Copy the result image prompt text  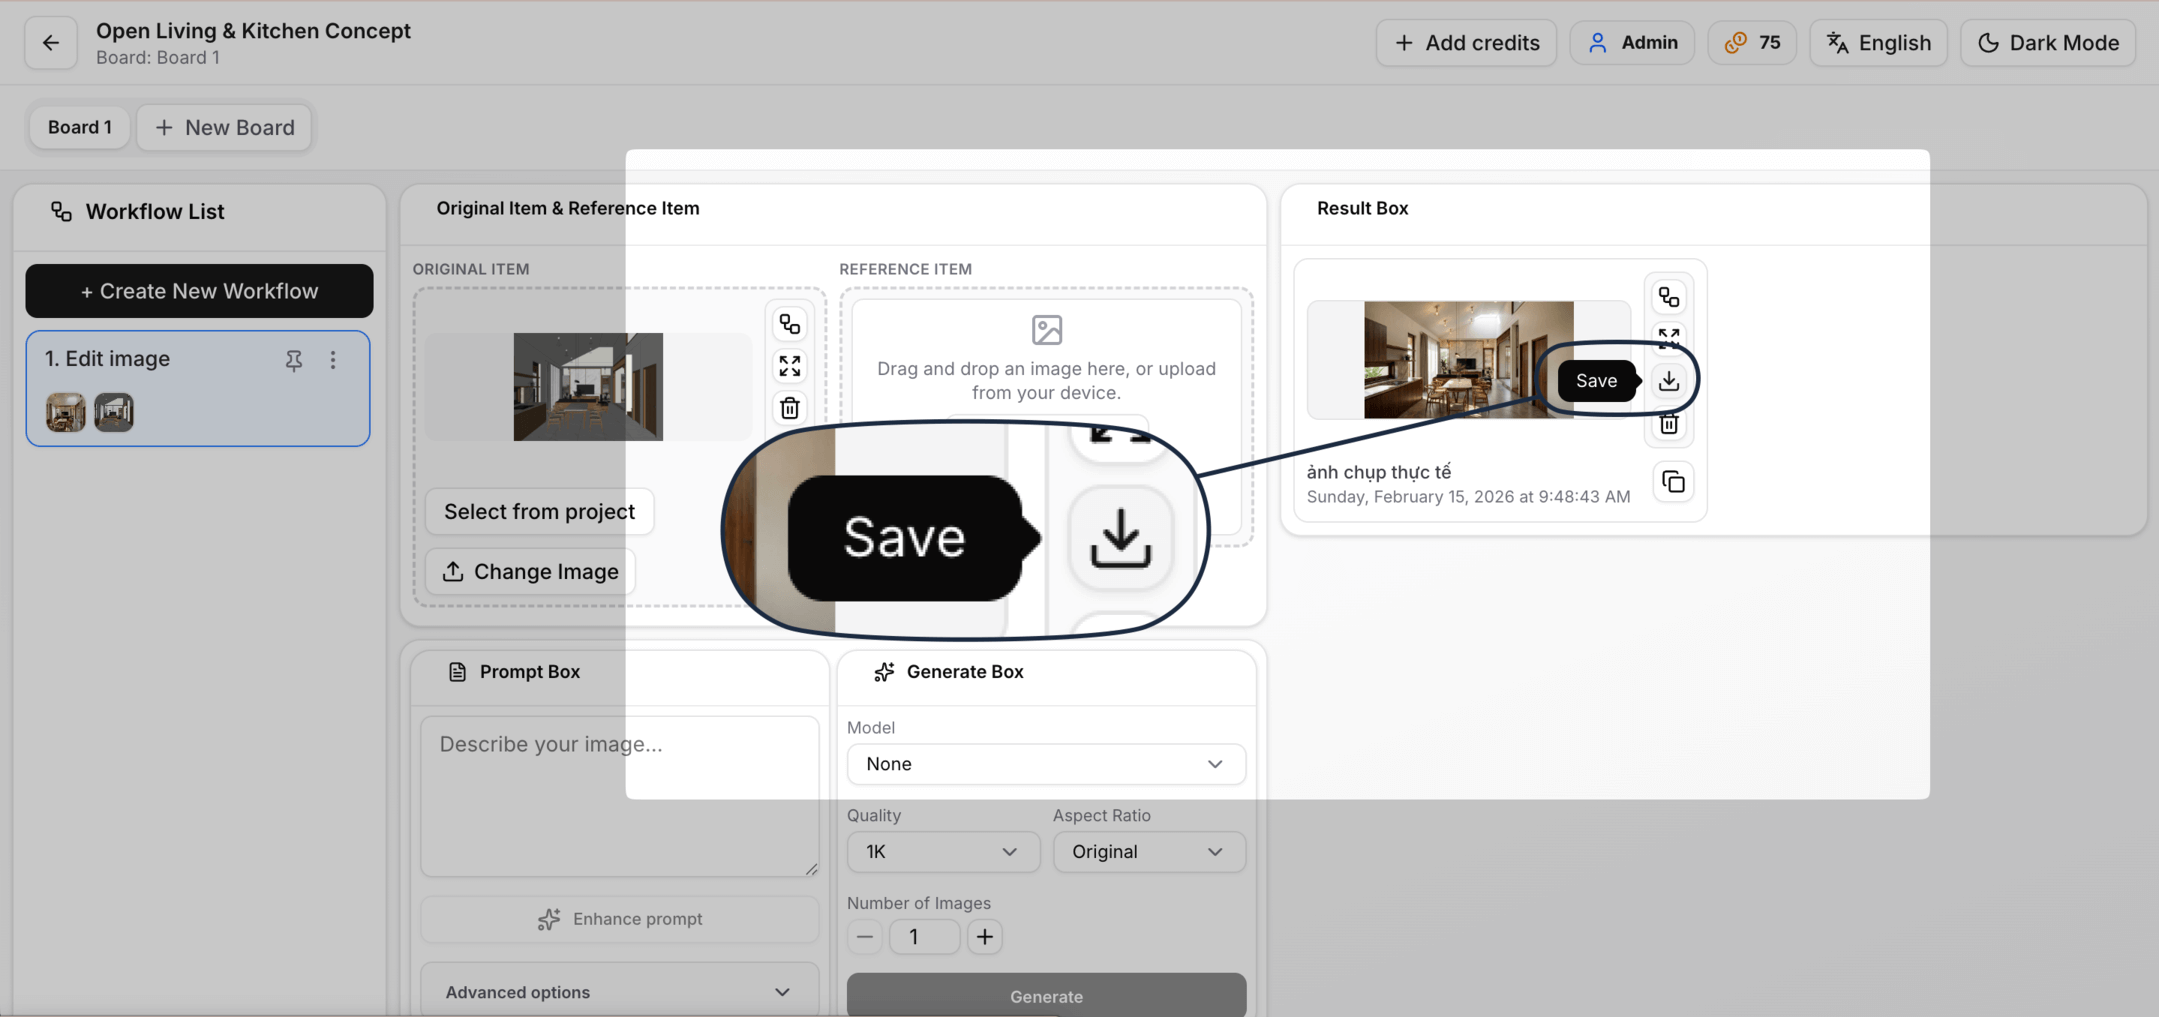click(x=1672, y=482)
